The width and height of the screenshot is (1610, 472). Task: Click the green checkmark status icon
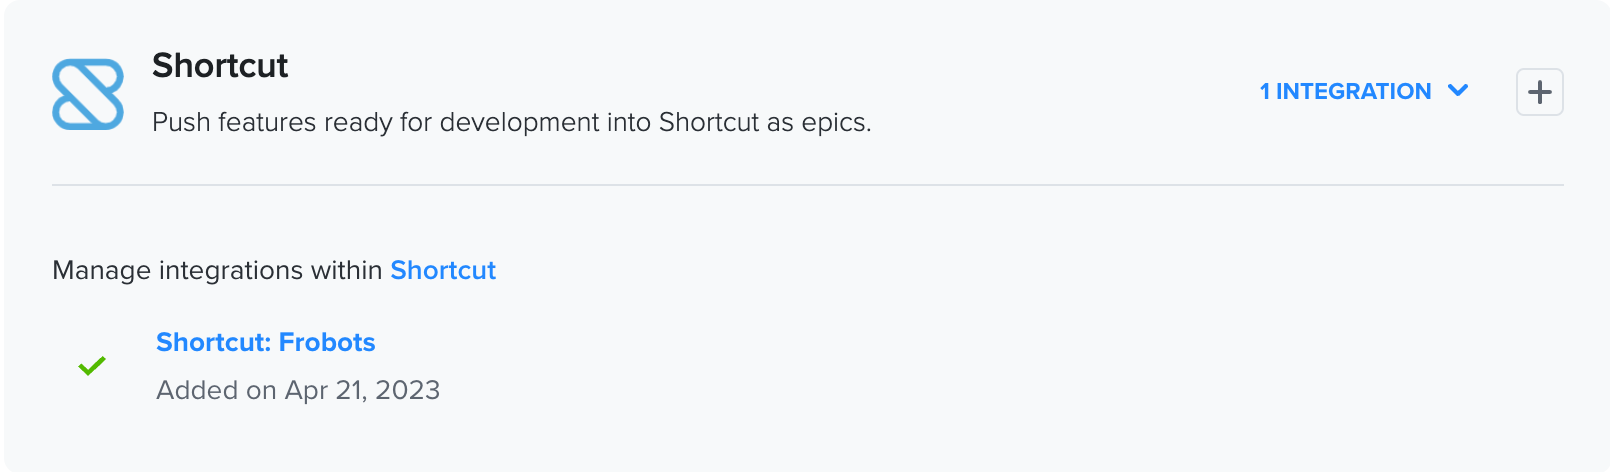(x=92, y=366)
